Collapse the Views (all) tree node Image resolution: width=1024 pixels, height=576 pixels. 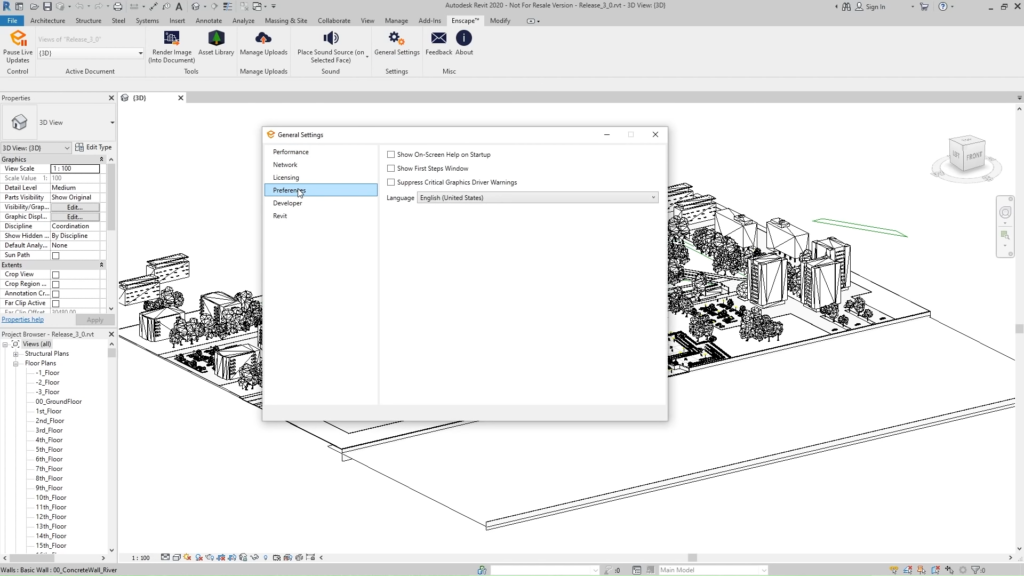coord(5,344)
